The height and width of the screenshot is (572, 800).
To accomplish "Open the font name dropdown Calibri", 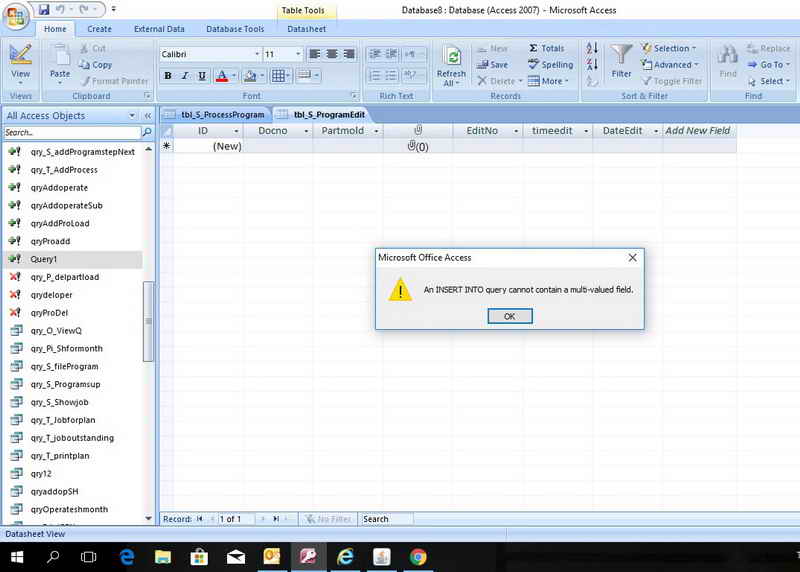I will 257,54.
